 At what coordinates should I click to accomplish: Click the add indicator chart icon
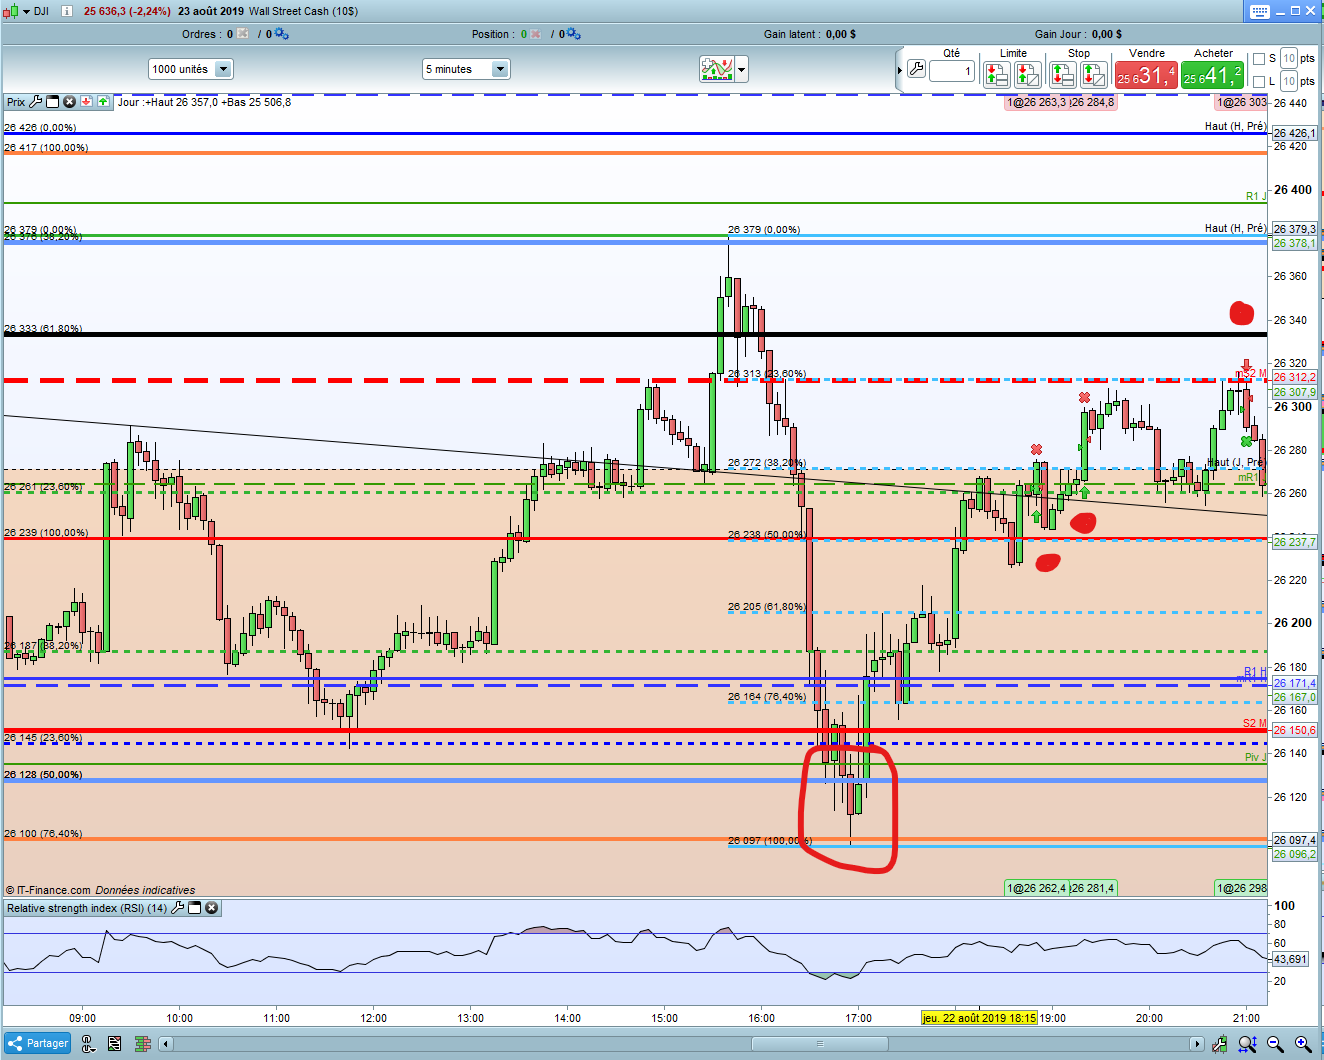[x=717, y=69]
